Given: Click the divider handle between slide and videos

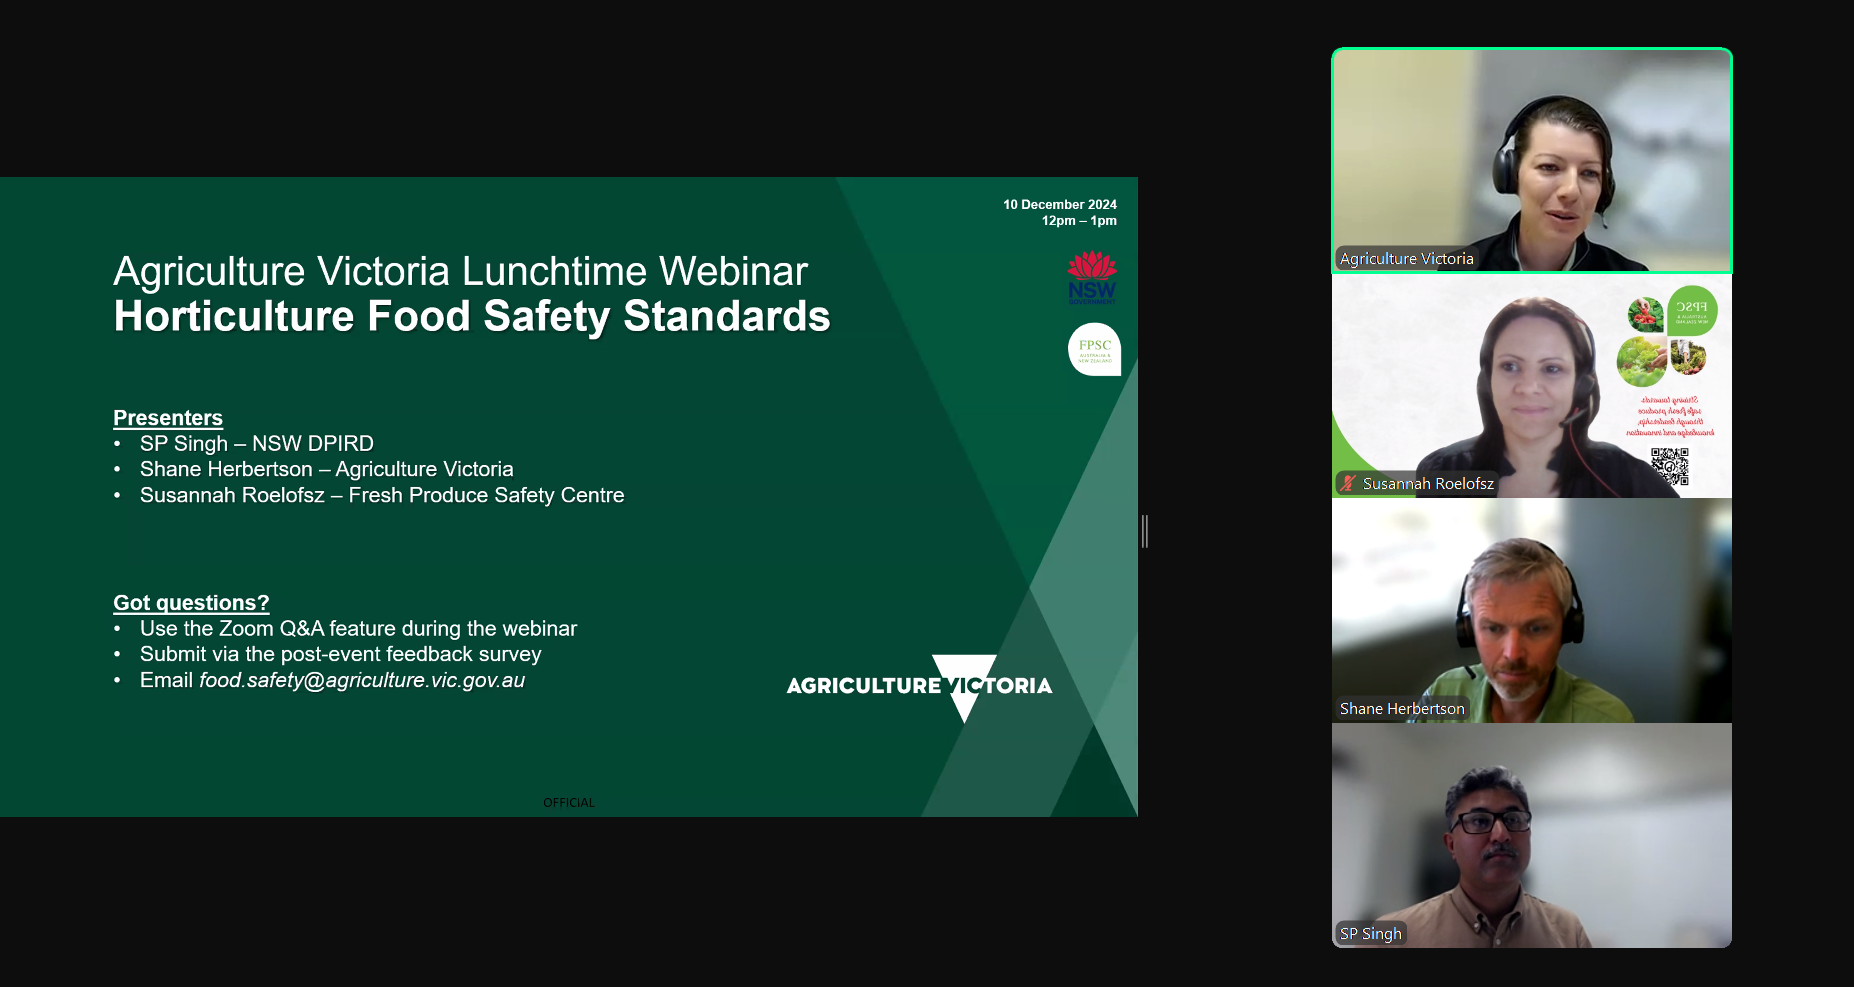Looking at the screenshot, I should [1145, 531].
